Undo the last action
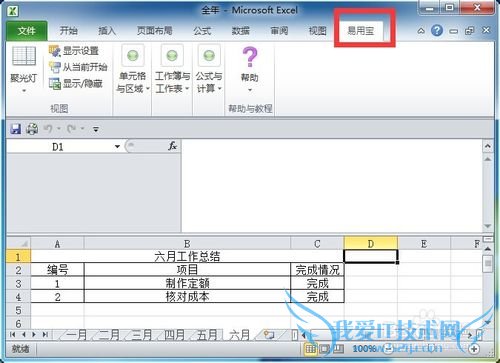Screen dimensions: 500x363 click(48, 129)
